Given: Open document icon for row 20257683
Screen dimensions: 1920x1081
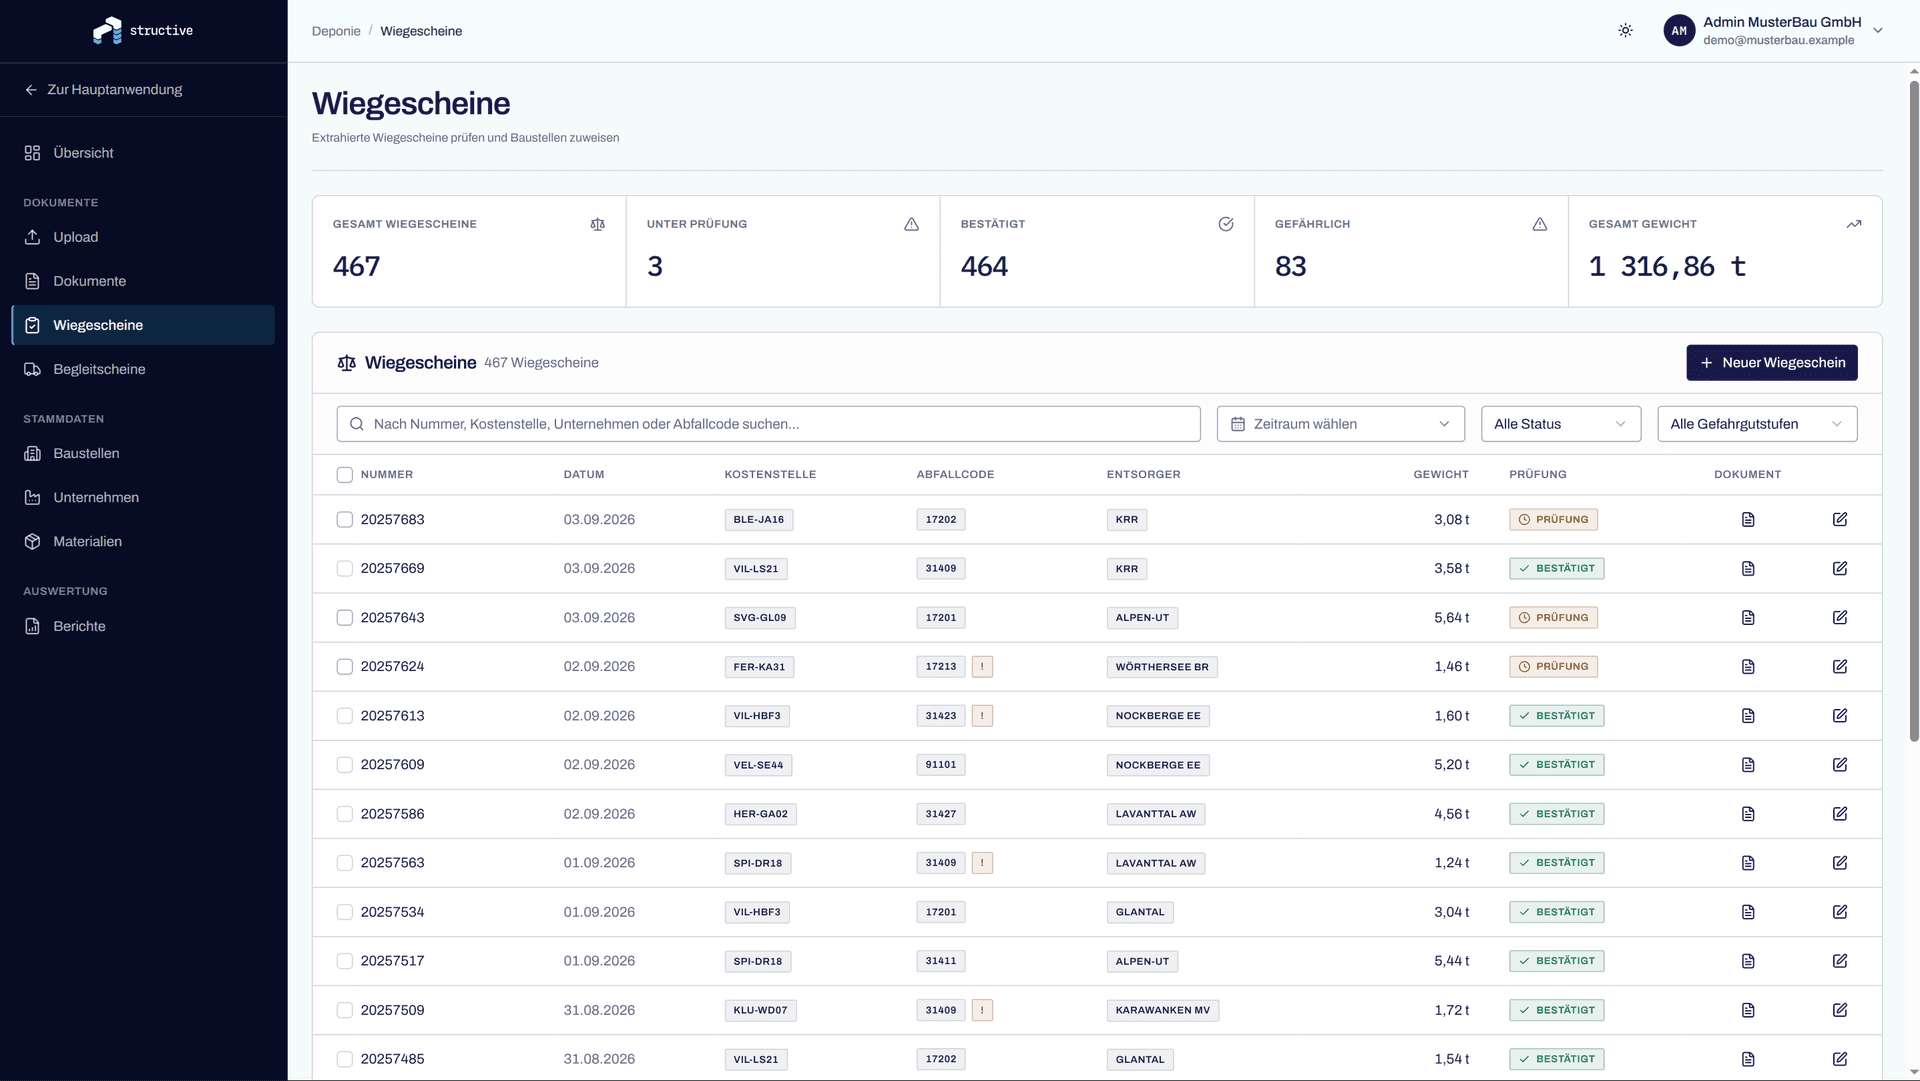Looking at the screenshot, I should [1748, 520].
